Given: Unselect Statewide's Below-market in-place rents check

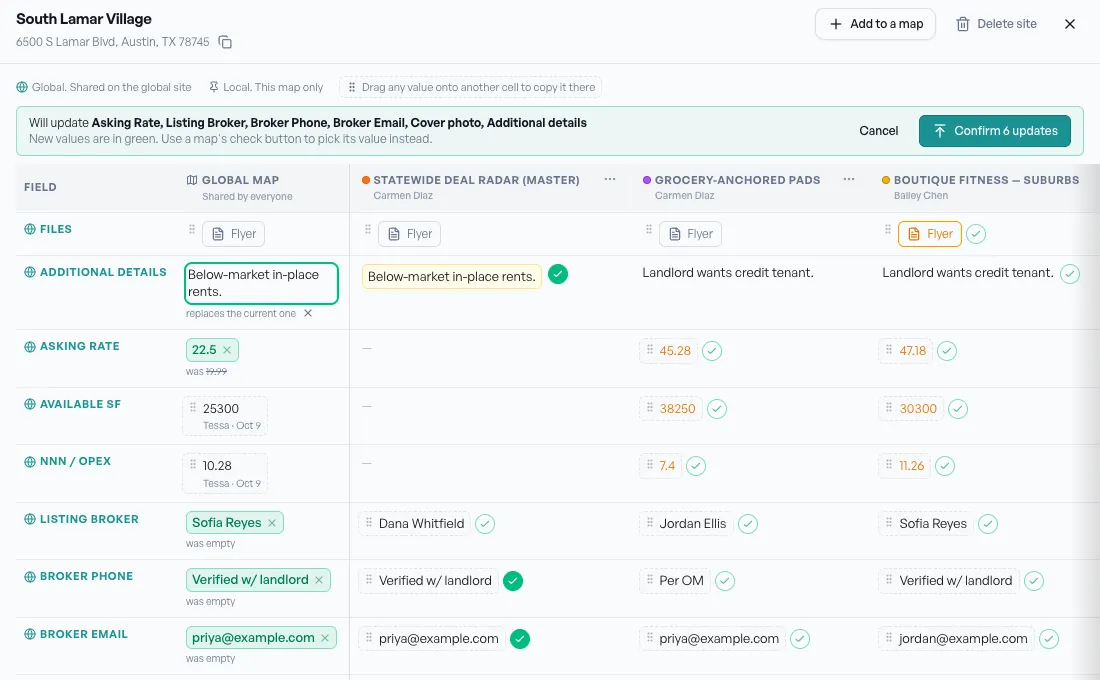Looking at the screenshot, I should click(x=558, y=274).
